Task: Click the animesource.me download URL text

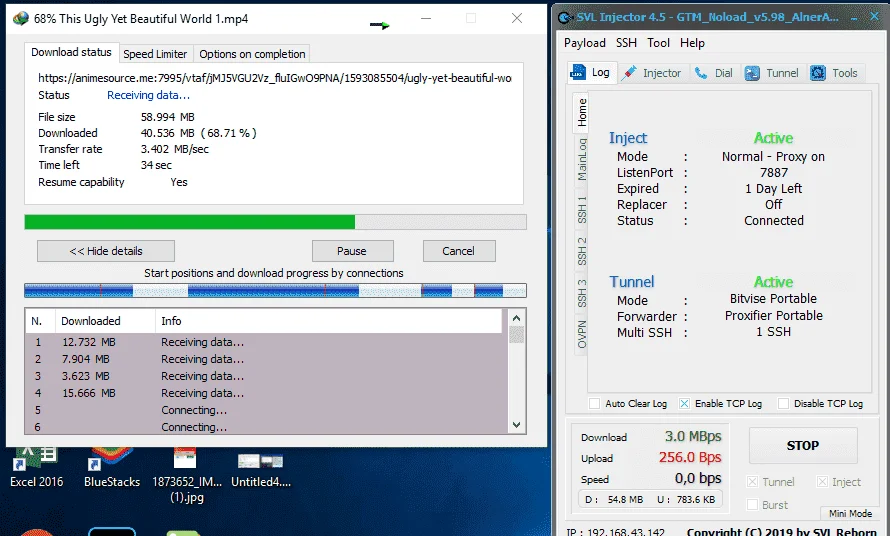Action: [x=275, y=78]
